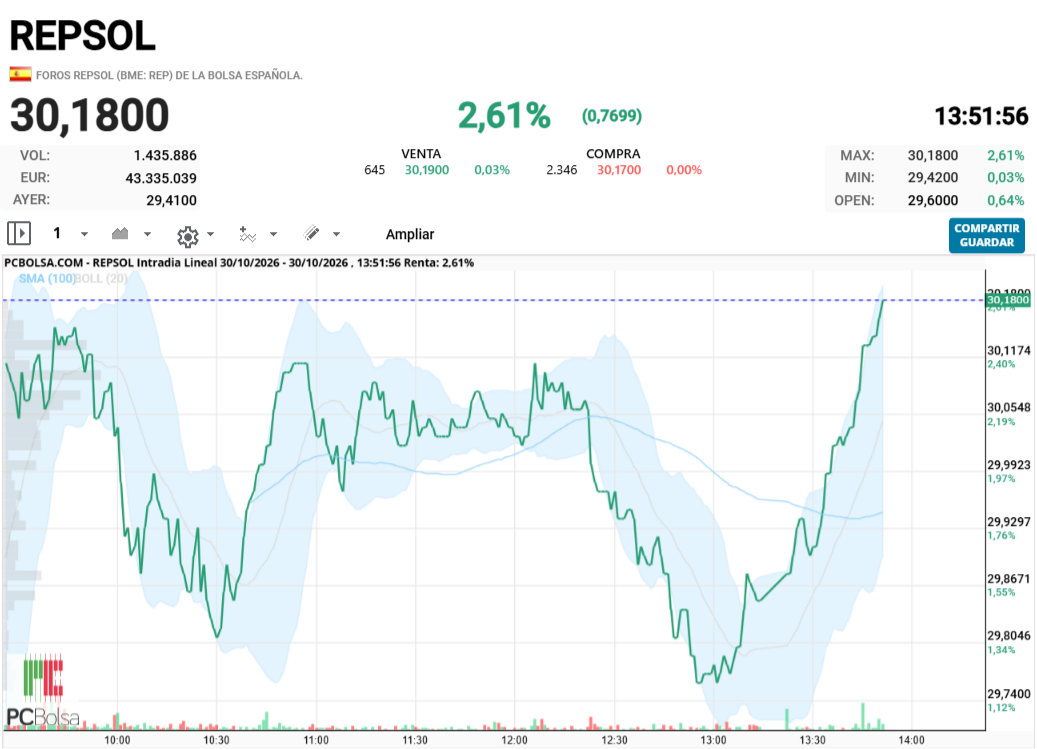Click the Ampliar button

[410, 234]
